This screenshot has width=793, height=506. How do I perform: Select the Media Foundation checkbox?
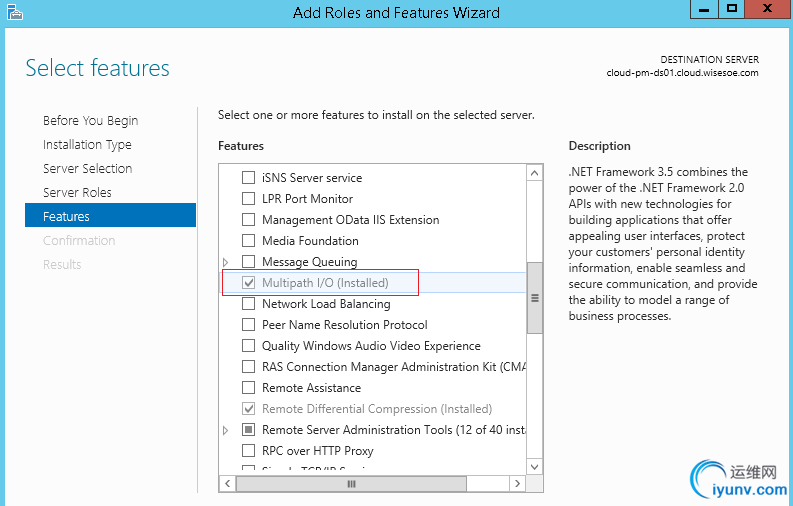click(x=249, y=241)
